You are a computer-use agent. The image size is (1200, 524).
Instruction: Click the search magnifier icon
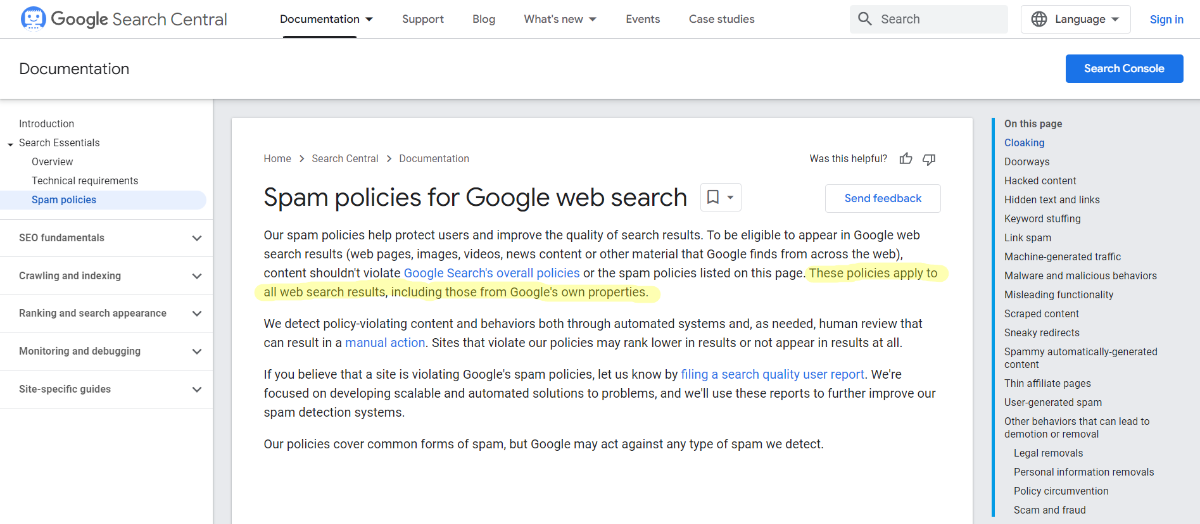[x=865, y=19]
